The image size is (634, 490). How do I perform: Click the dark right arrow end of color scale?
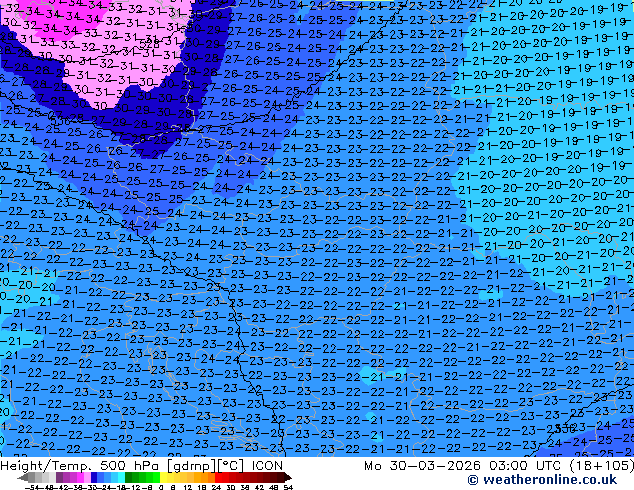pyautogui.click(x=287, y=477)
